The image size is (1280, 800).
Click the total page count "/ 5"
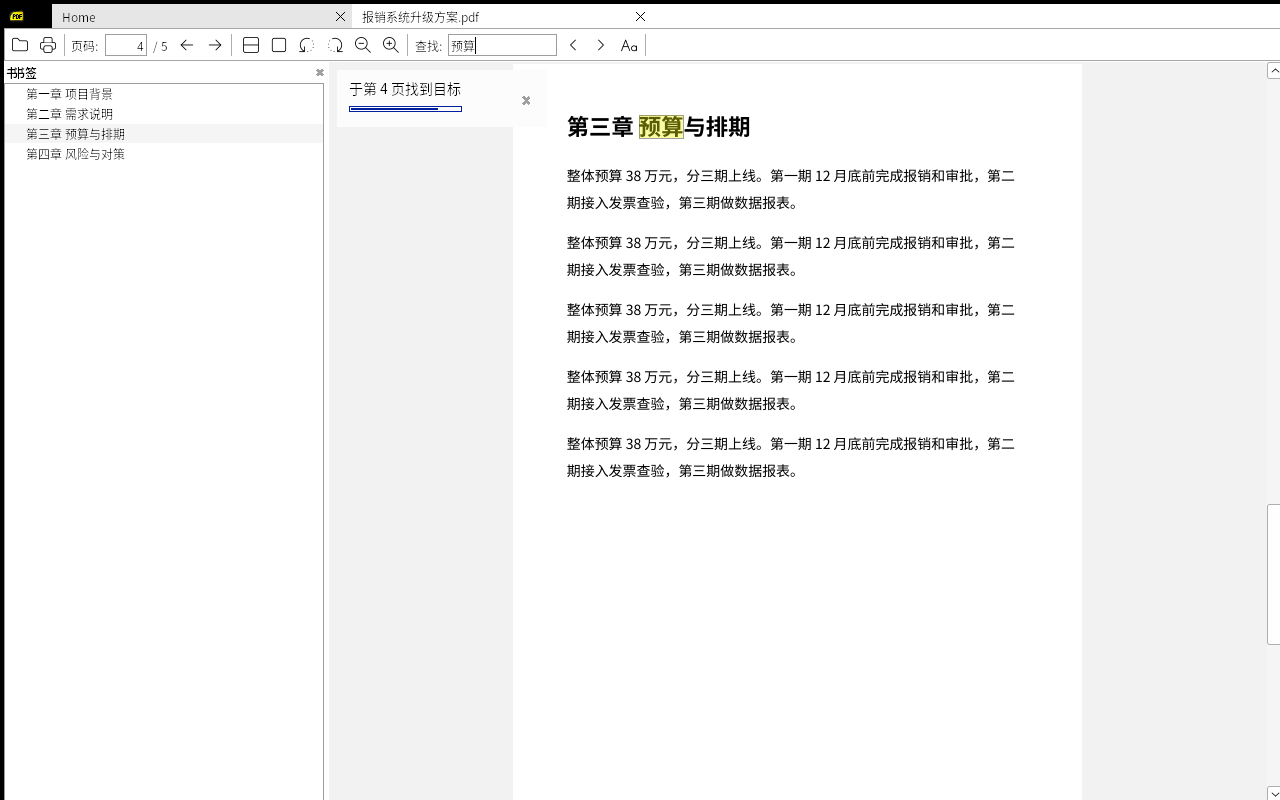pyautogui.click(x=160, y=46)
